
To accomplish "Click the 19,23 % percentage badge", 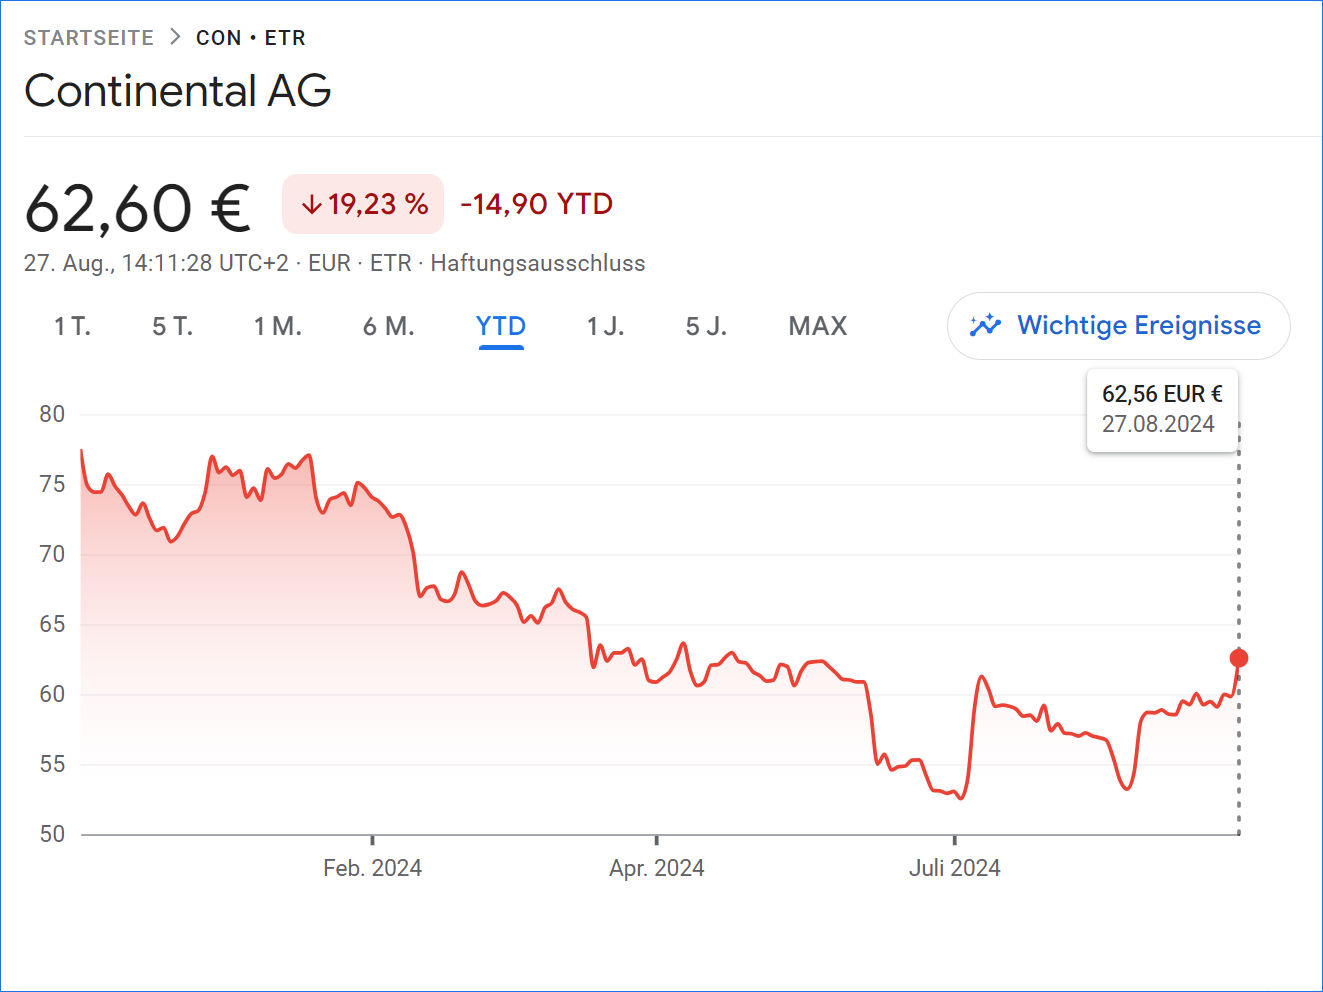I will pos(363,203).
